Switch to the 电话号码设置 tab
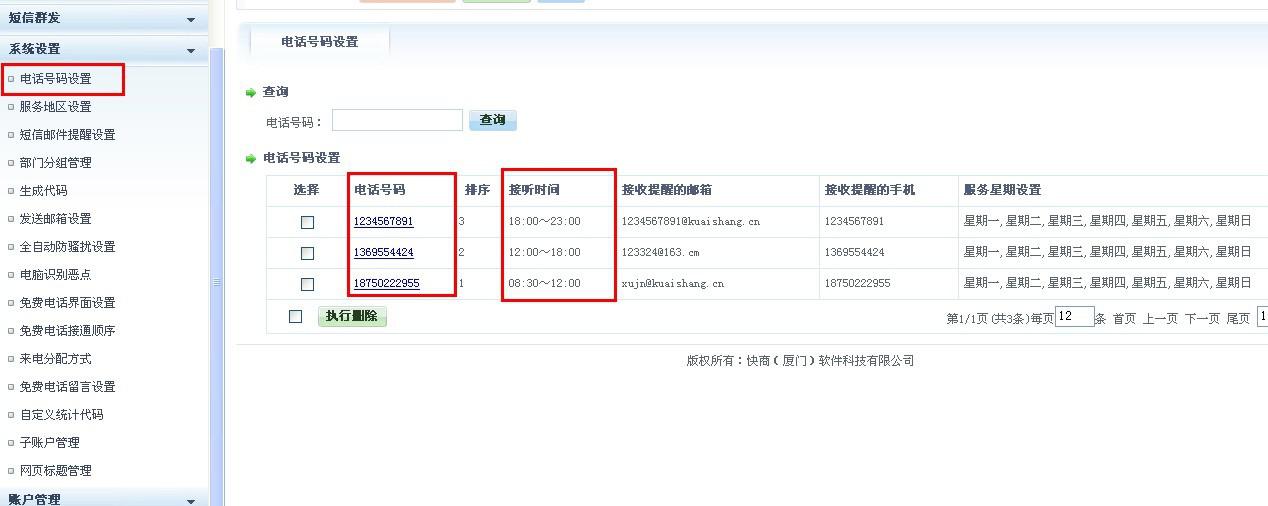 click(319, 42)
